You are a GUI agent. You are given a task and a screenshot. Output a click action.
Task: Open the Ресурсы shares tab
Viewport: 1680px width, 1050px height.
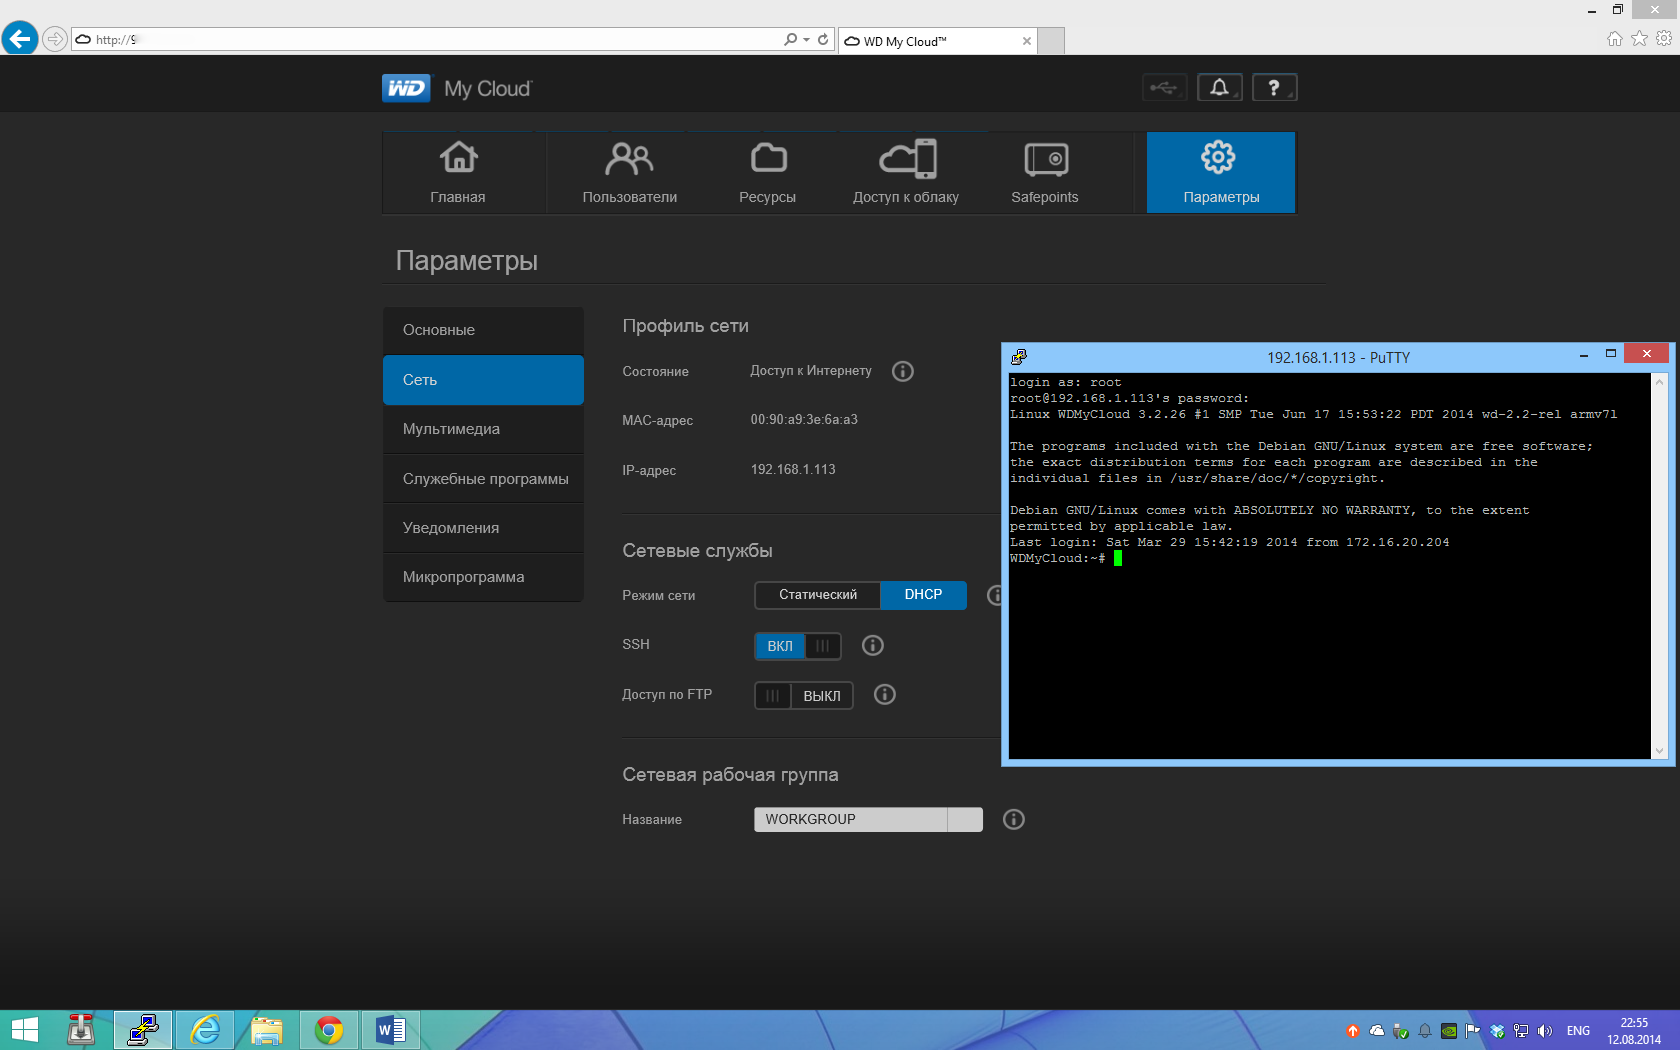tap(768, 172)
